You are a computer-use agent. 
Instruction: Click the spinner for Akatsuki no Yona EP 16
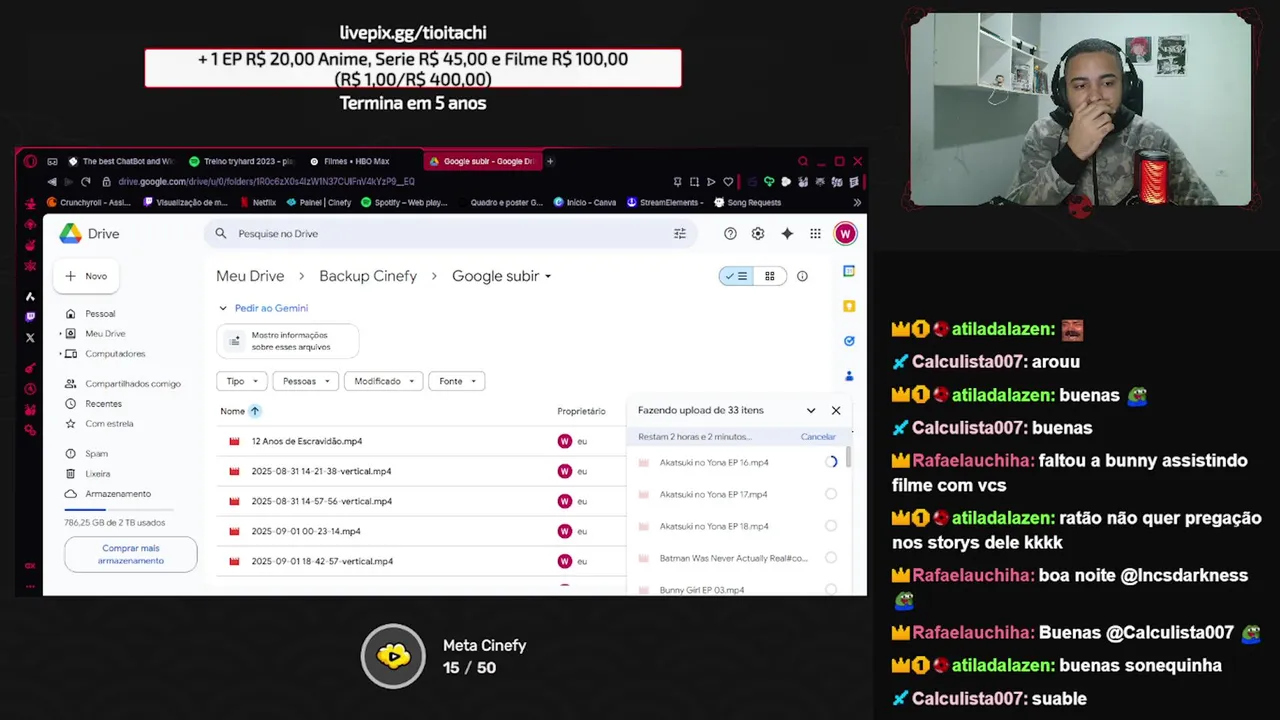(831, 462)
